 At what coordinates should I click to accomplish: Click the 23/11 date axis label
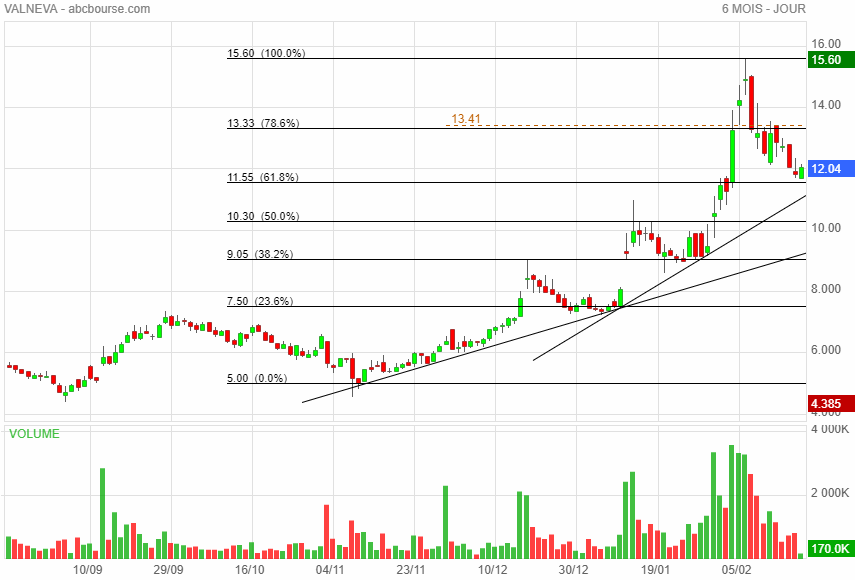(x=411, y=570)
